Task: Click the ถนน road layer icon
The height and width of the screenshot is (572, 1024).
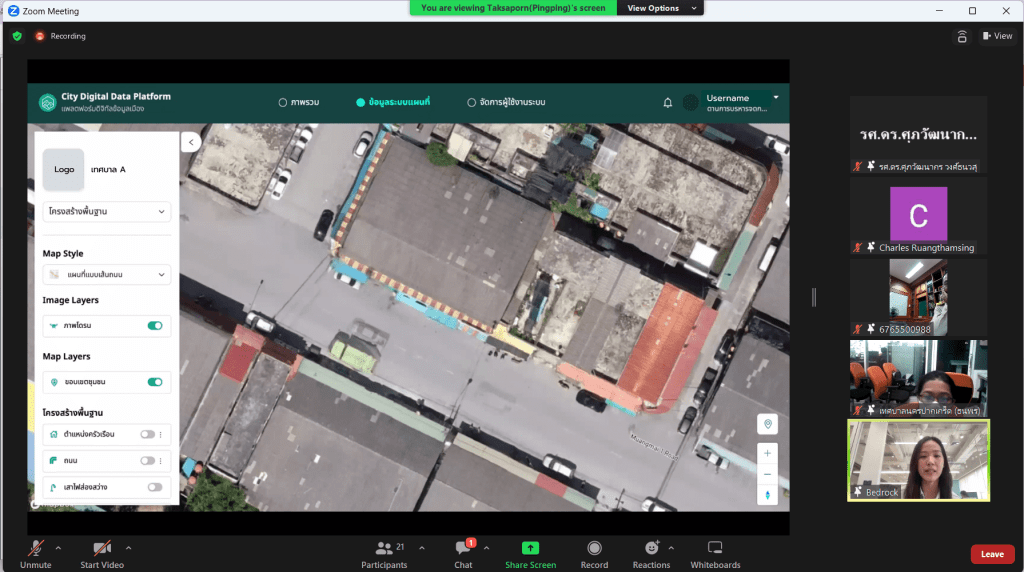Action: coord(54,460)
